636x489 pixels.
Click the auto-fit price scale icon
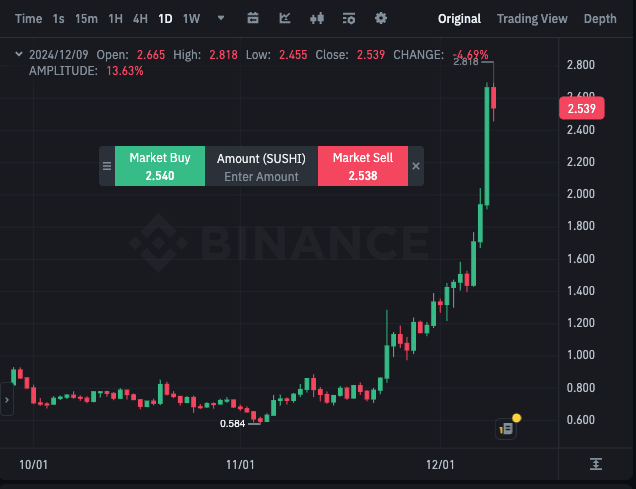[x=596, y=464]
